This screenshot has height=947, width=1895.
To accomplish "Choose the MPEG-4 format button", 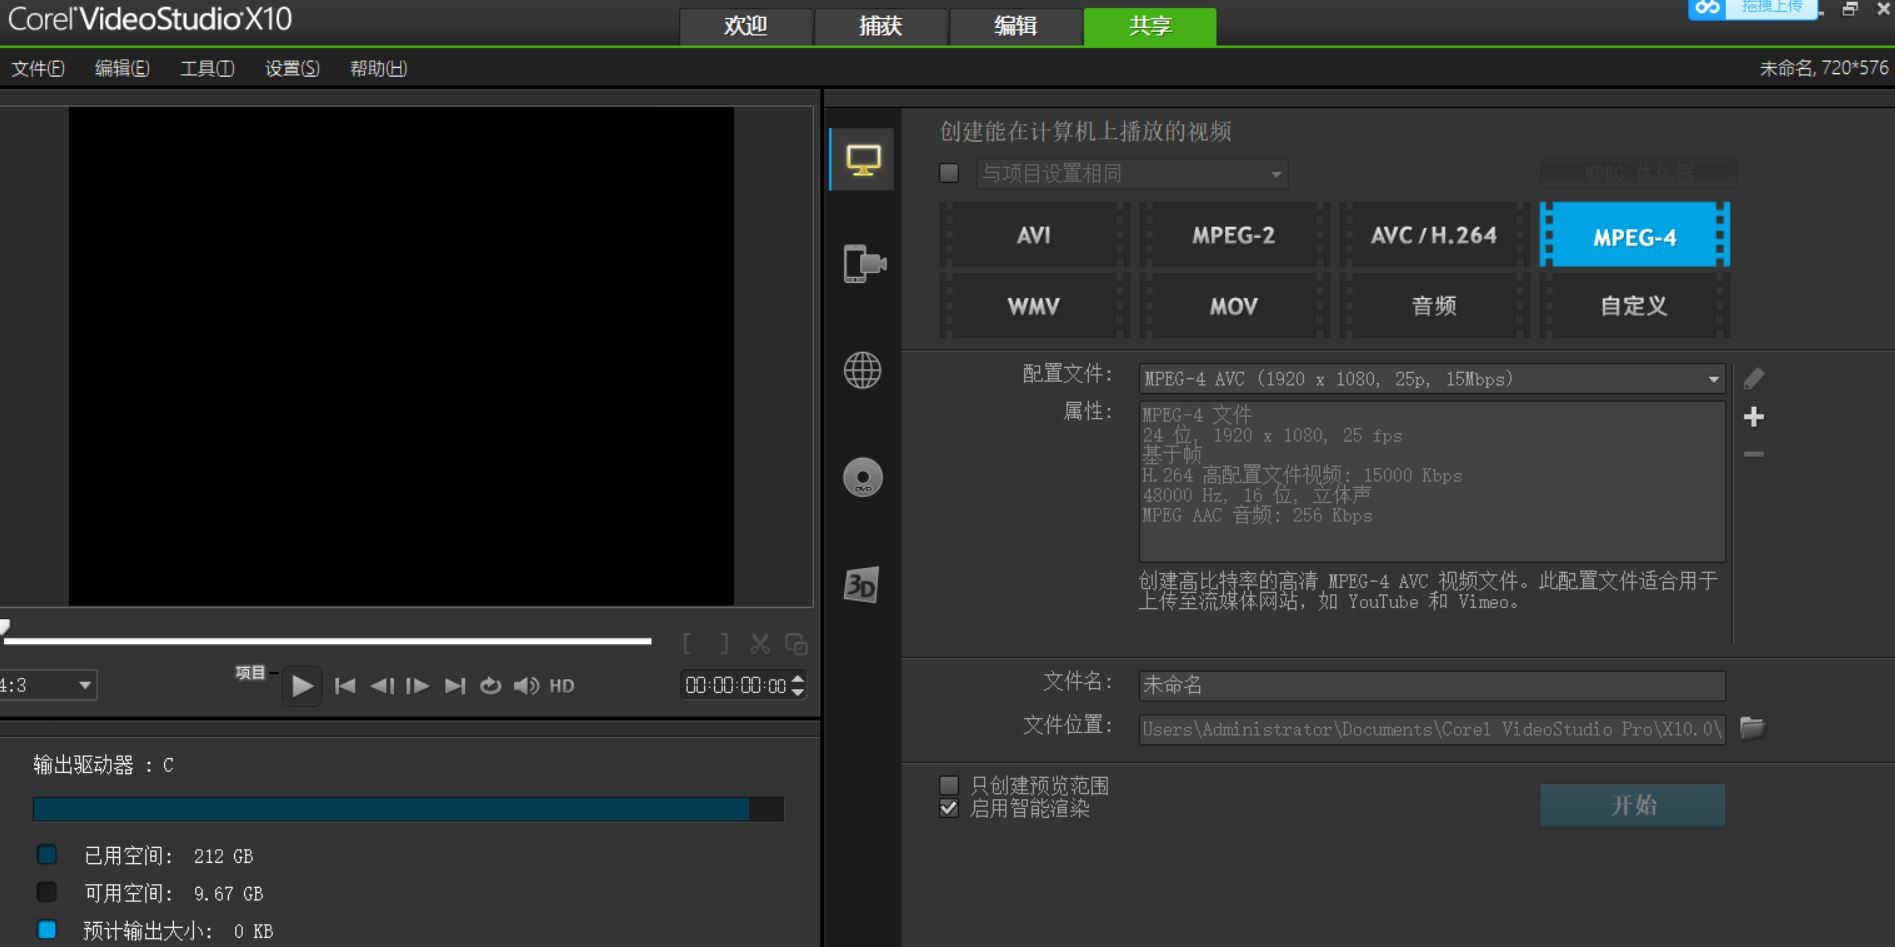I will (1635, 235).
